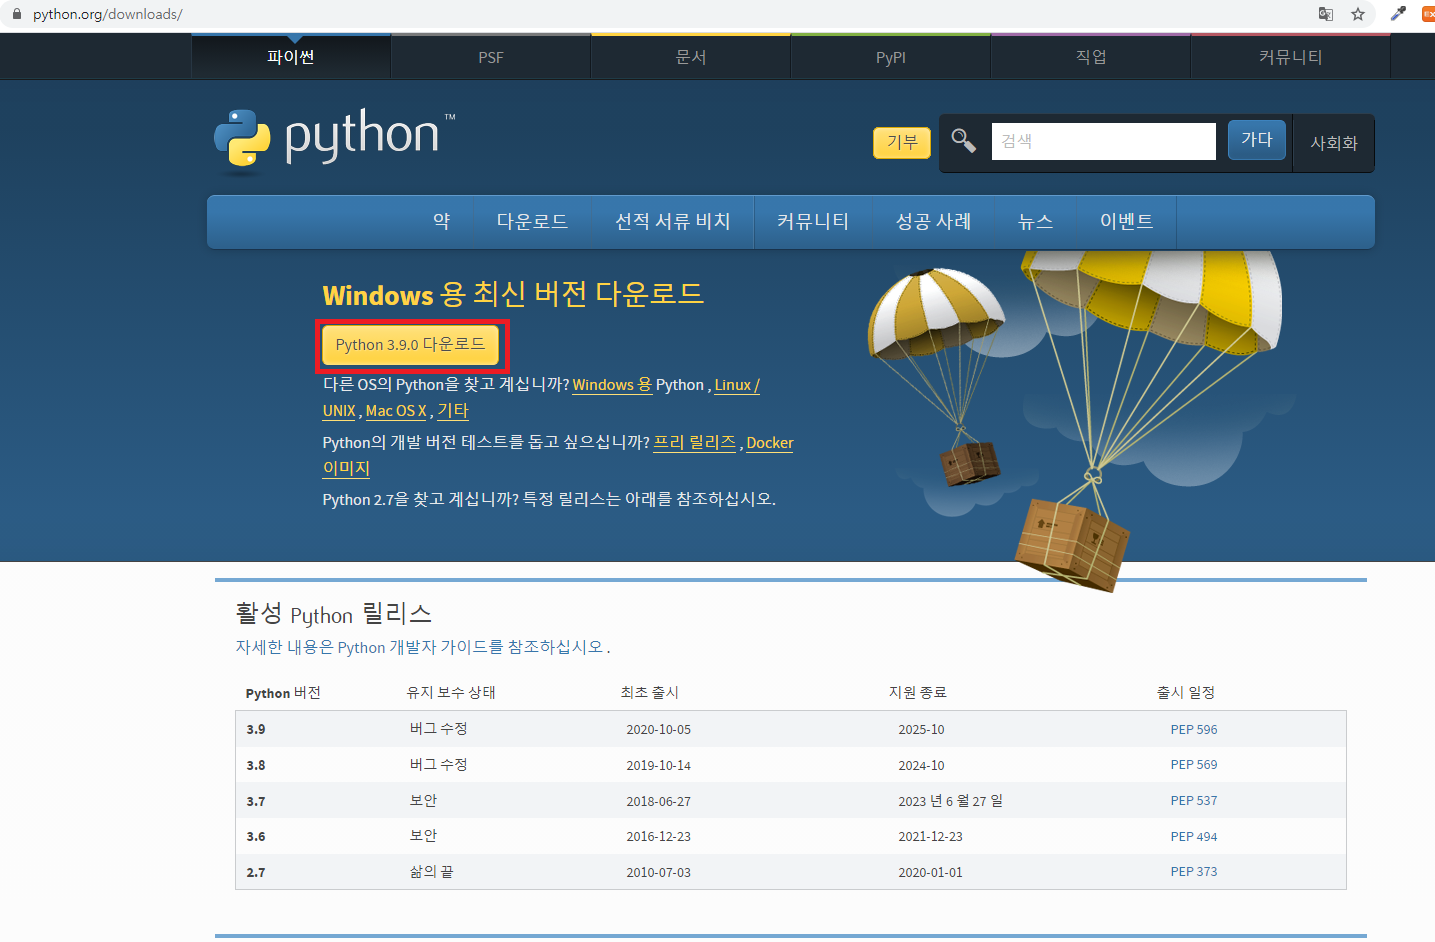This screenshot has height=942, width=1435.
Task: Open the Docker 이미지 link
Action: click(x=770, y=443)
